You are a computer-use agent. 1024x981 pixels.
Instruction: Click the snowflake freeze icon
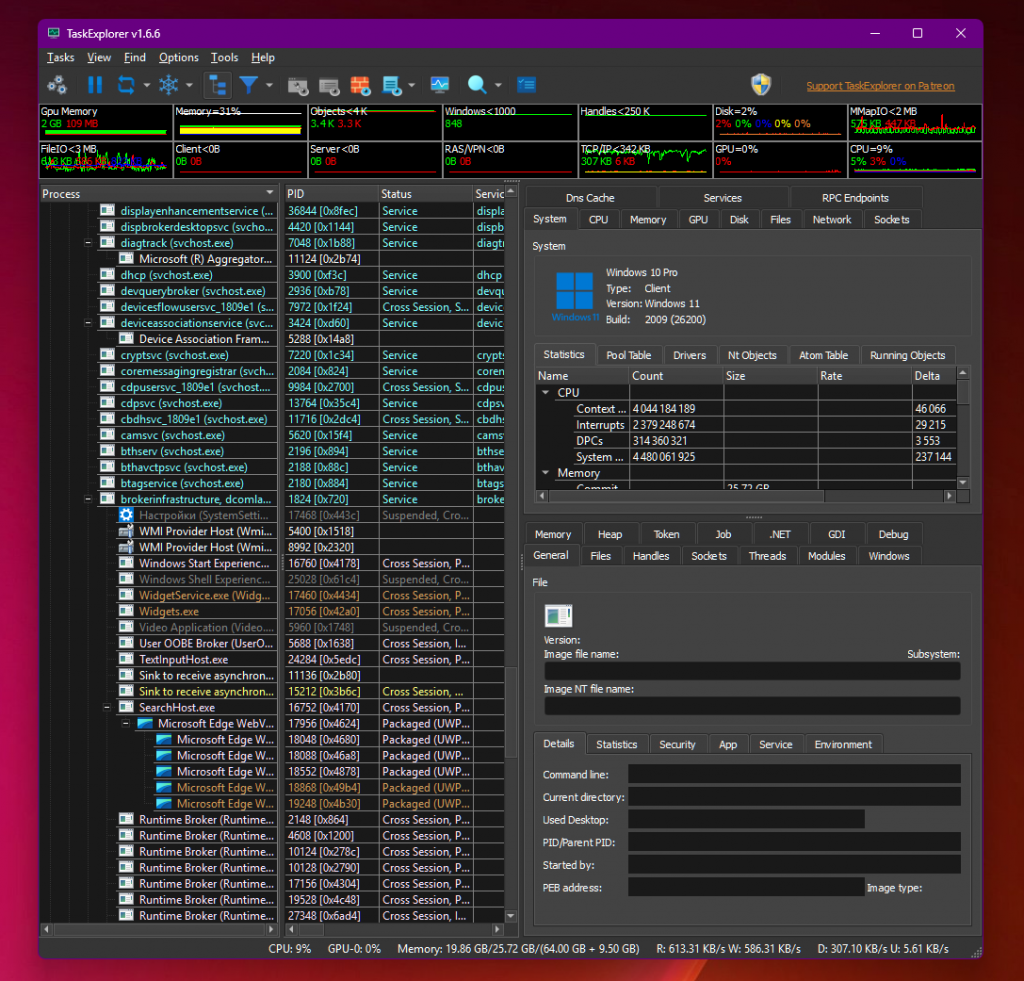tap(170, 85)
